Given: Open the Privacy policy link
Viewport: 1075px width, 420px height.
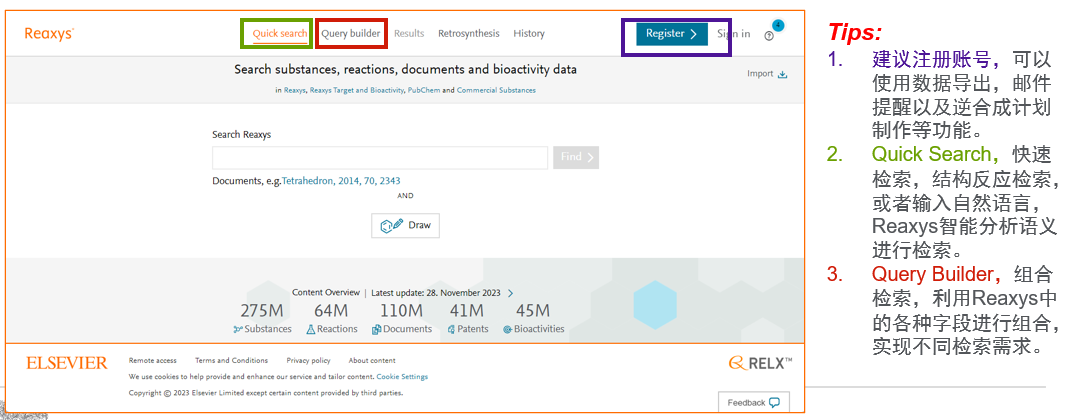Looking at the screenshot, I should pyautogui.click(x=309, y=360).
